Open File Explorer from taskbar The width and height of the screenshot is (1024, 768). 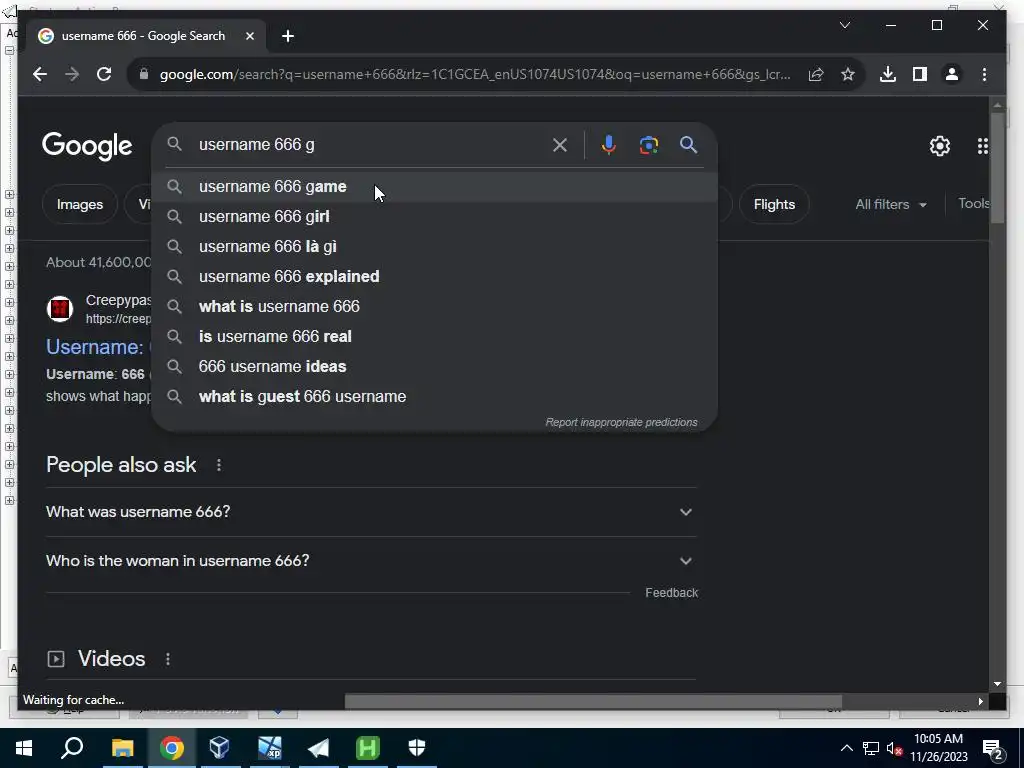click(122, 748)
